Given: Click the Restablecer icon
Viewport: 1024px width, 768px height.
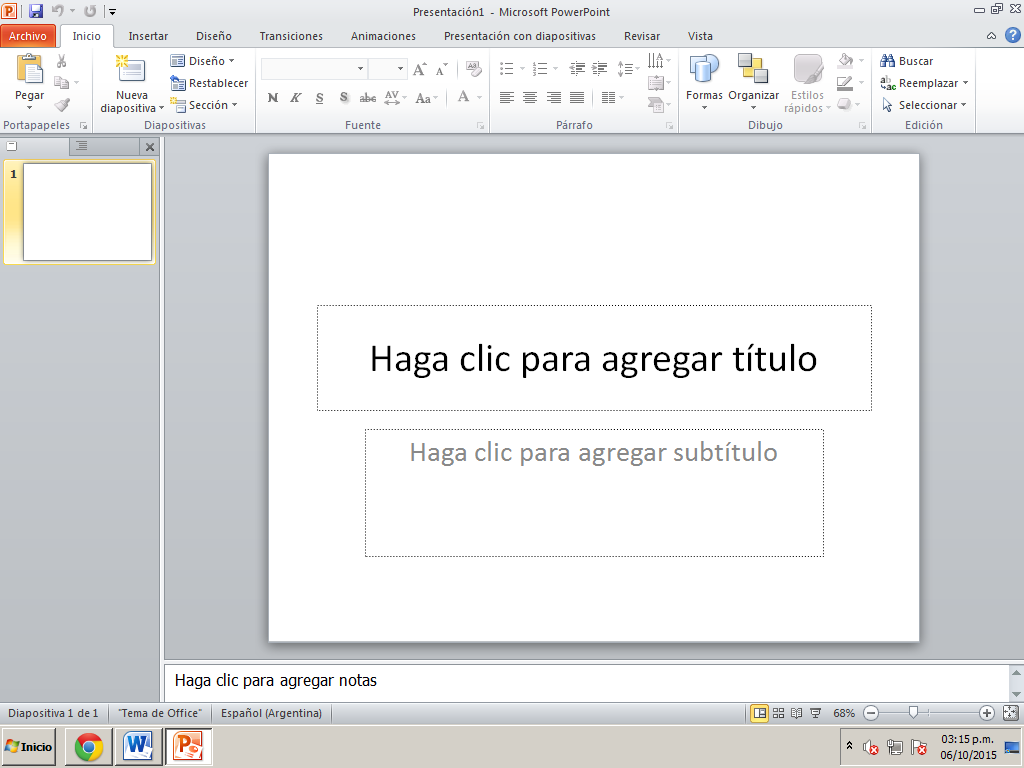Looking at the screenshot, I should pos(179,83).
